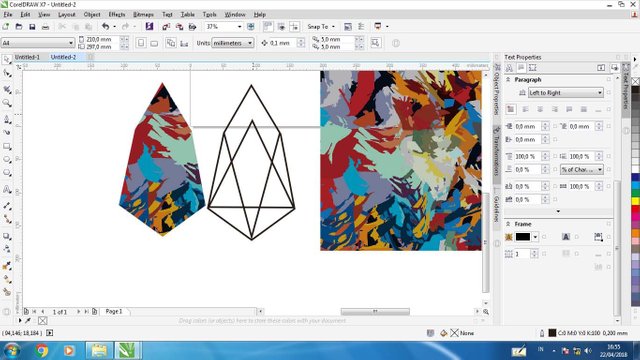Viewport: 640px width, 360px height.
Task: Apply left paragraph alignment
Action: [526, 109]
